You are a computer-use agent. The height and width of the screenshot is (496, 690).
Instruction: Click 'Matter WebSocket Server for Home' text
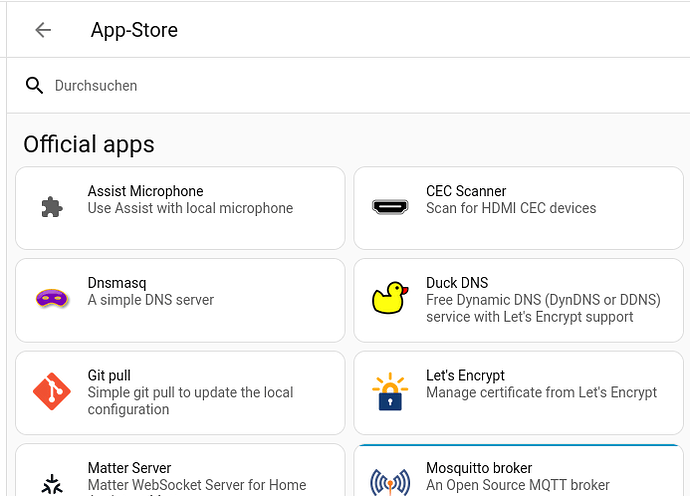197,485
